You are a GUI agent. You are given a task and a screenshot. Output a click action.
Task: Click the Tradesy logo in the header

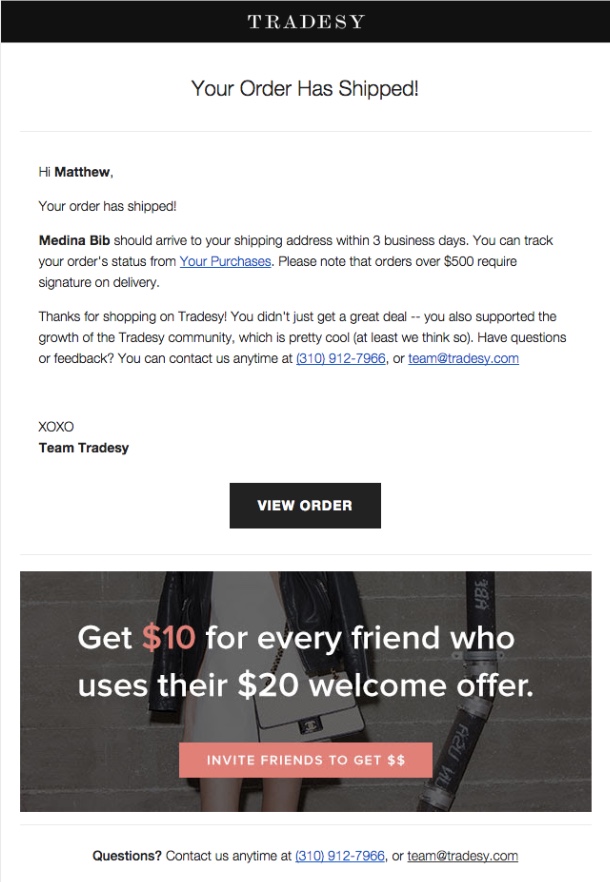[x=305, y=21]
